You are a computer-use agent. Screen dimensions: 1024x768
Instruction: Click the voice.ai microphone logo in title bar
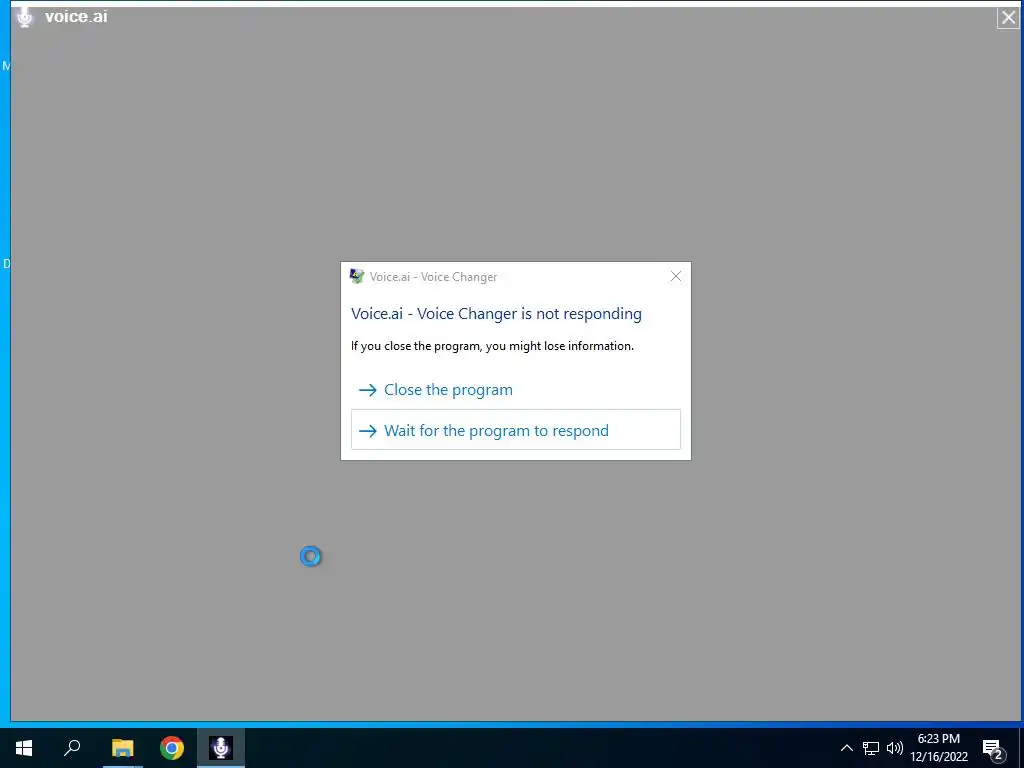[25, 17]
